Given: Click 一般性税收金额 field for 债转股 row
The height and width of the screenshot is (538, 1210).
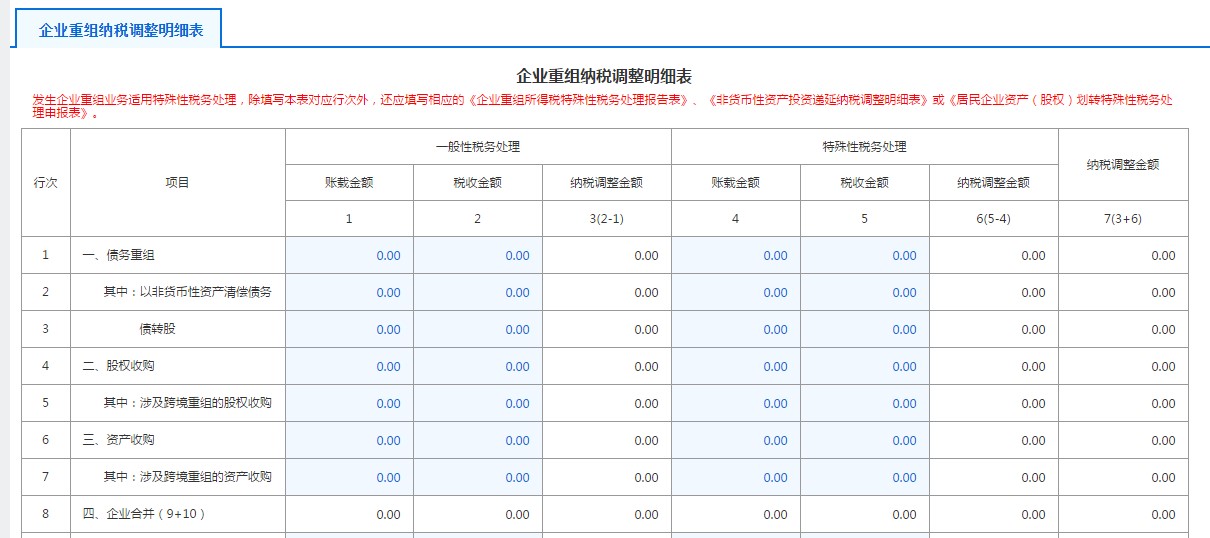Looking at the screenshot, I should 478,330.
